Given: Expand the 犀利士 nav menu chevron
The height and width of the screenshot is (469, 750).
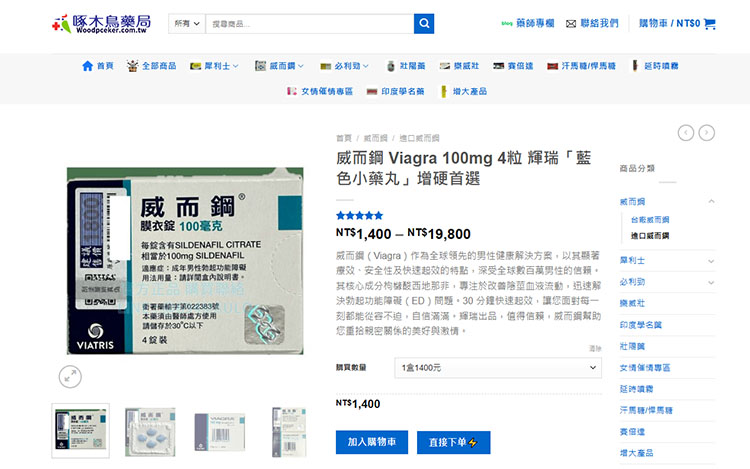Looking at the screenshot, I should click(235, 66).
